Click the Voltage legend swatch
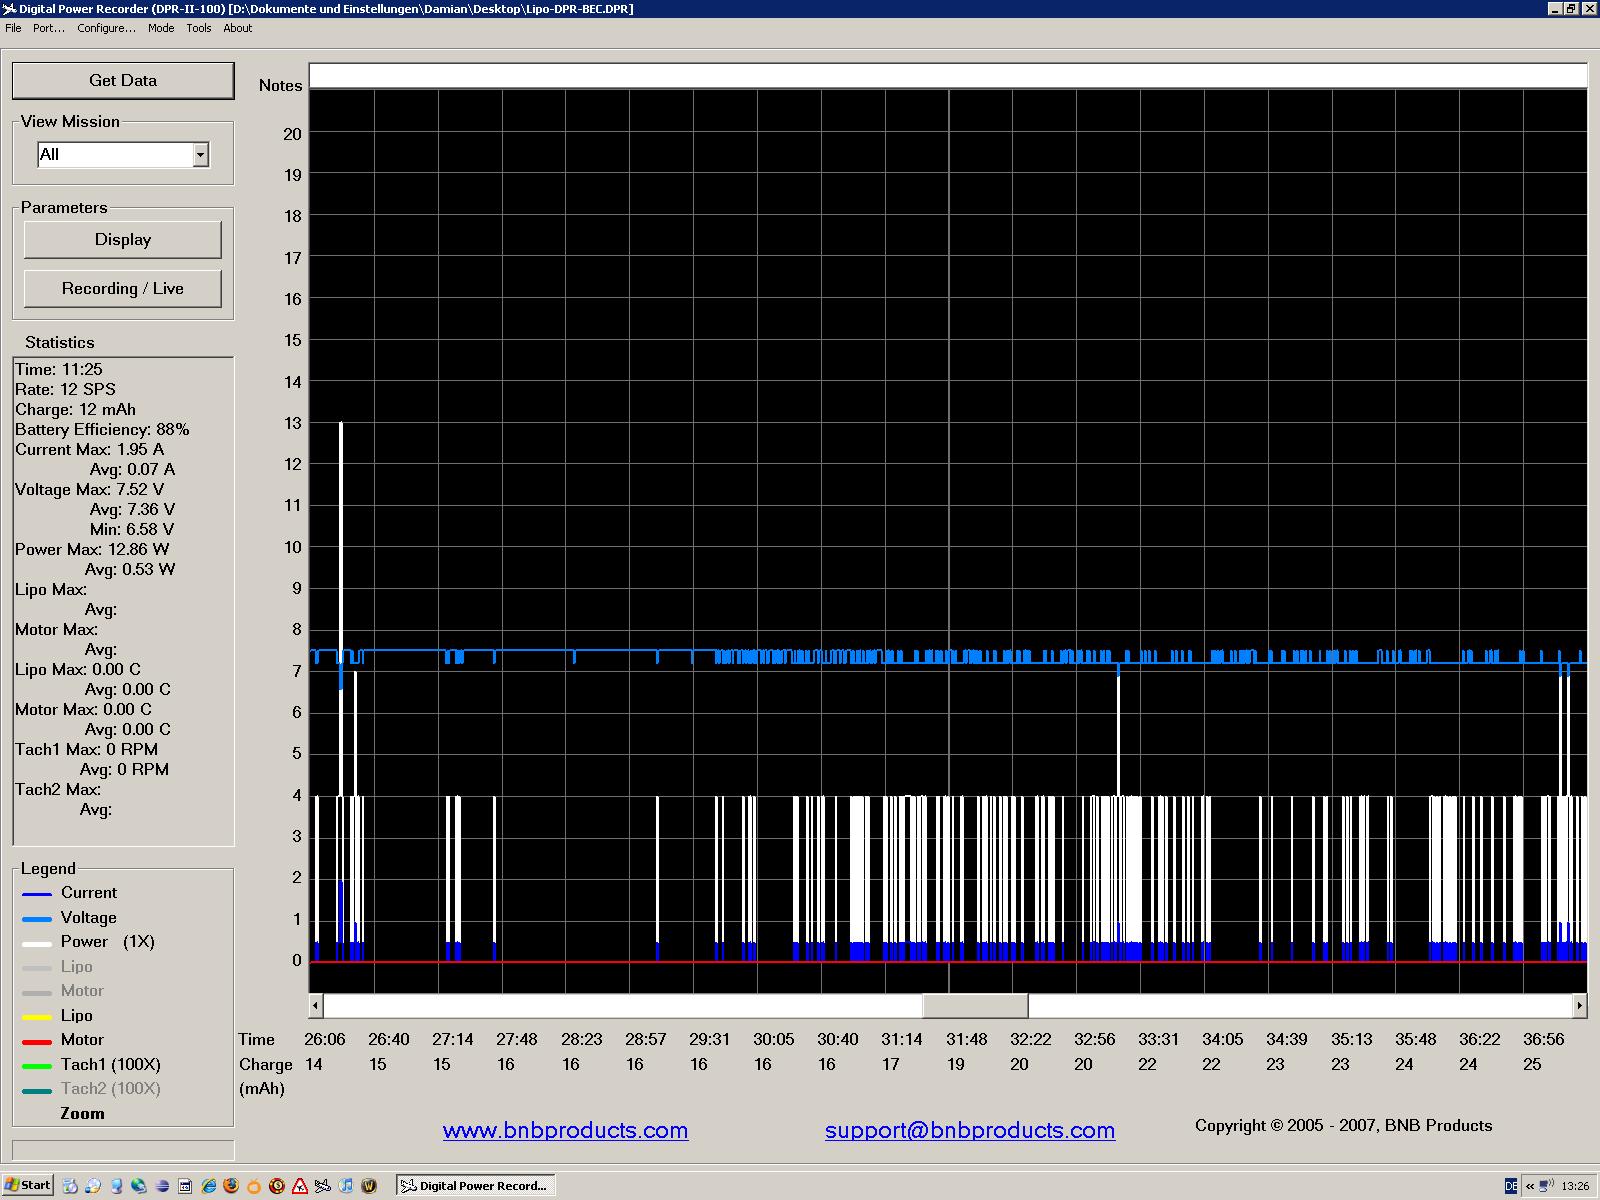The height and width of the screenshot is (1200, 1600). [x=37, y=918]
